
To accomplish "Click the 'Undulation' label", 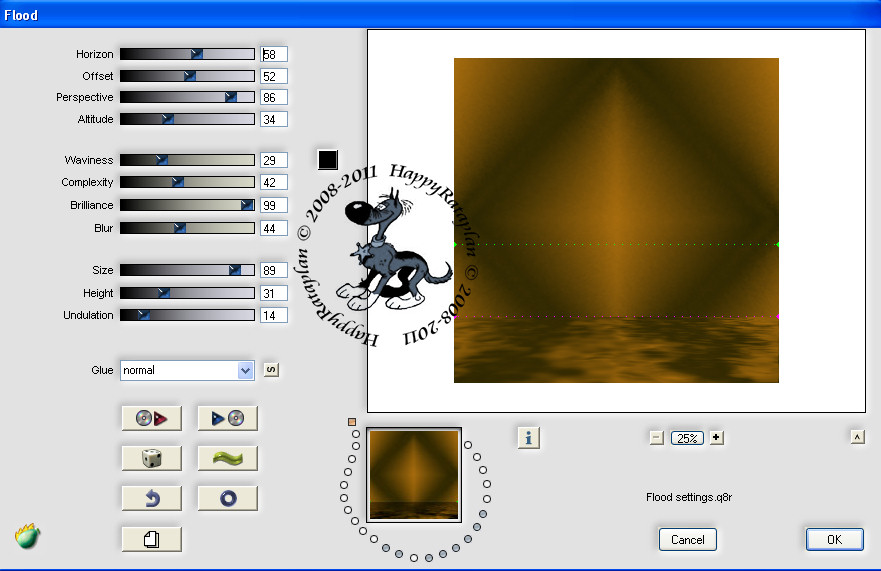I will pos(88,315).
